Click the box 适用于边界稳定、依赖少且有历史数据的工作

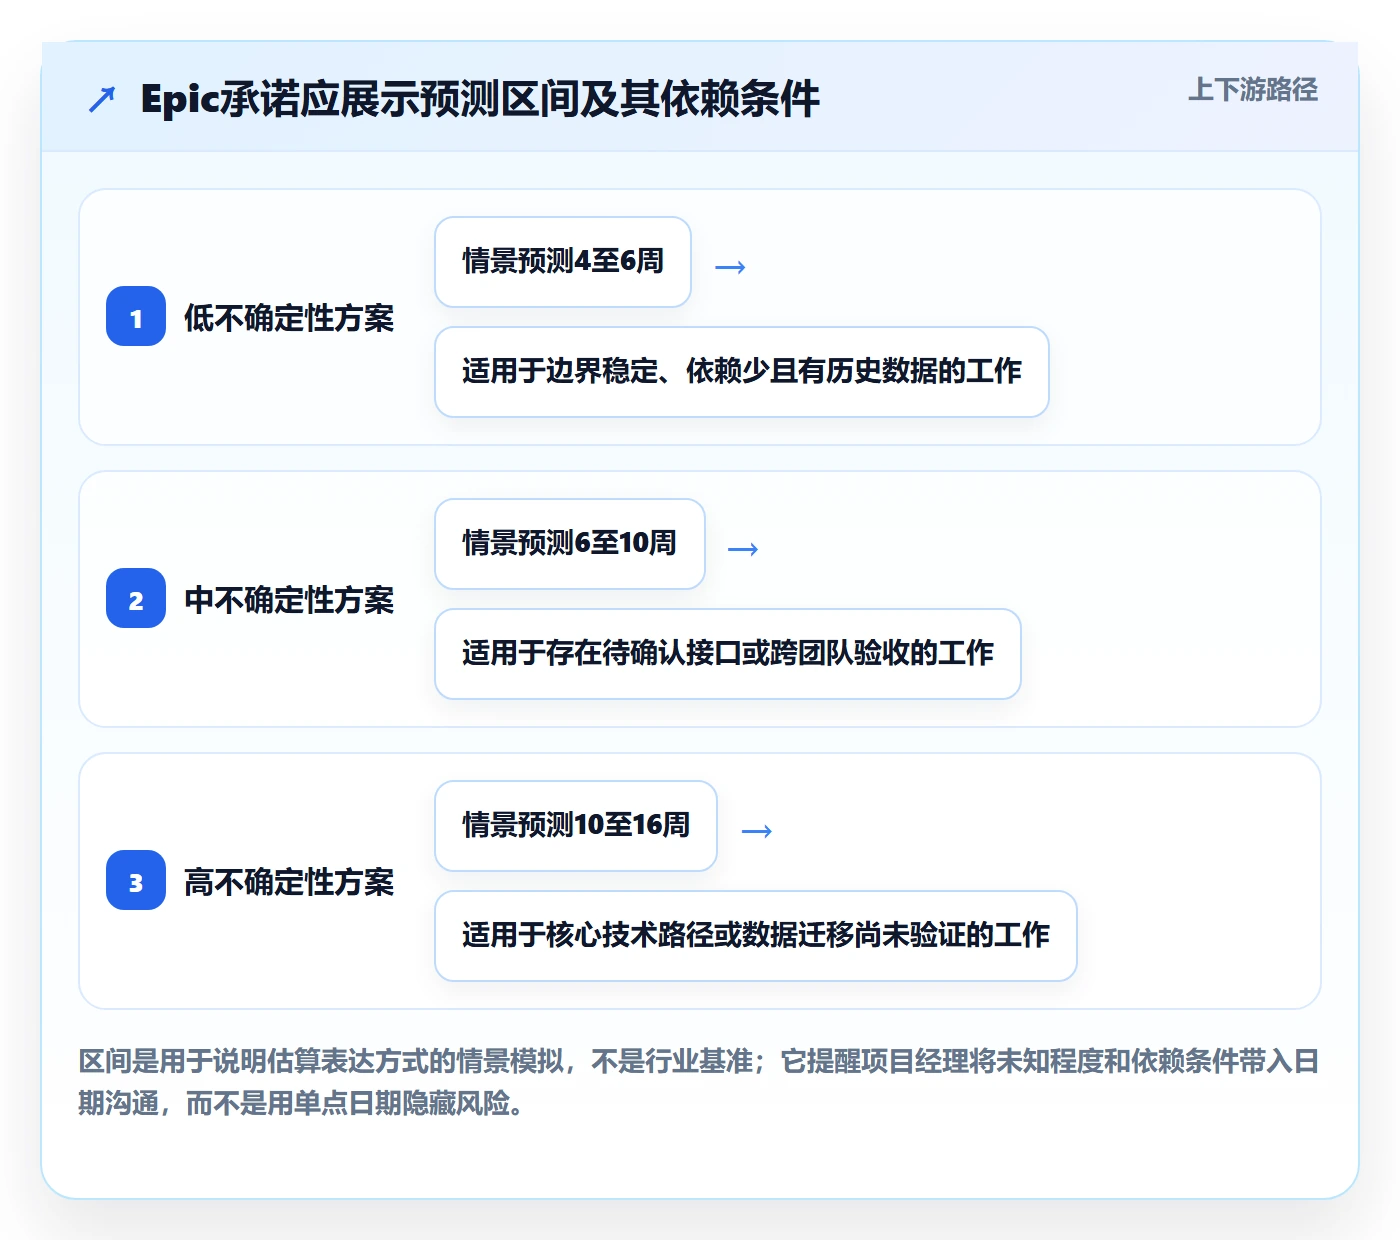(742, 372)
